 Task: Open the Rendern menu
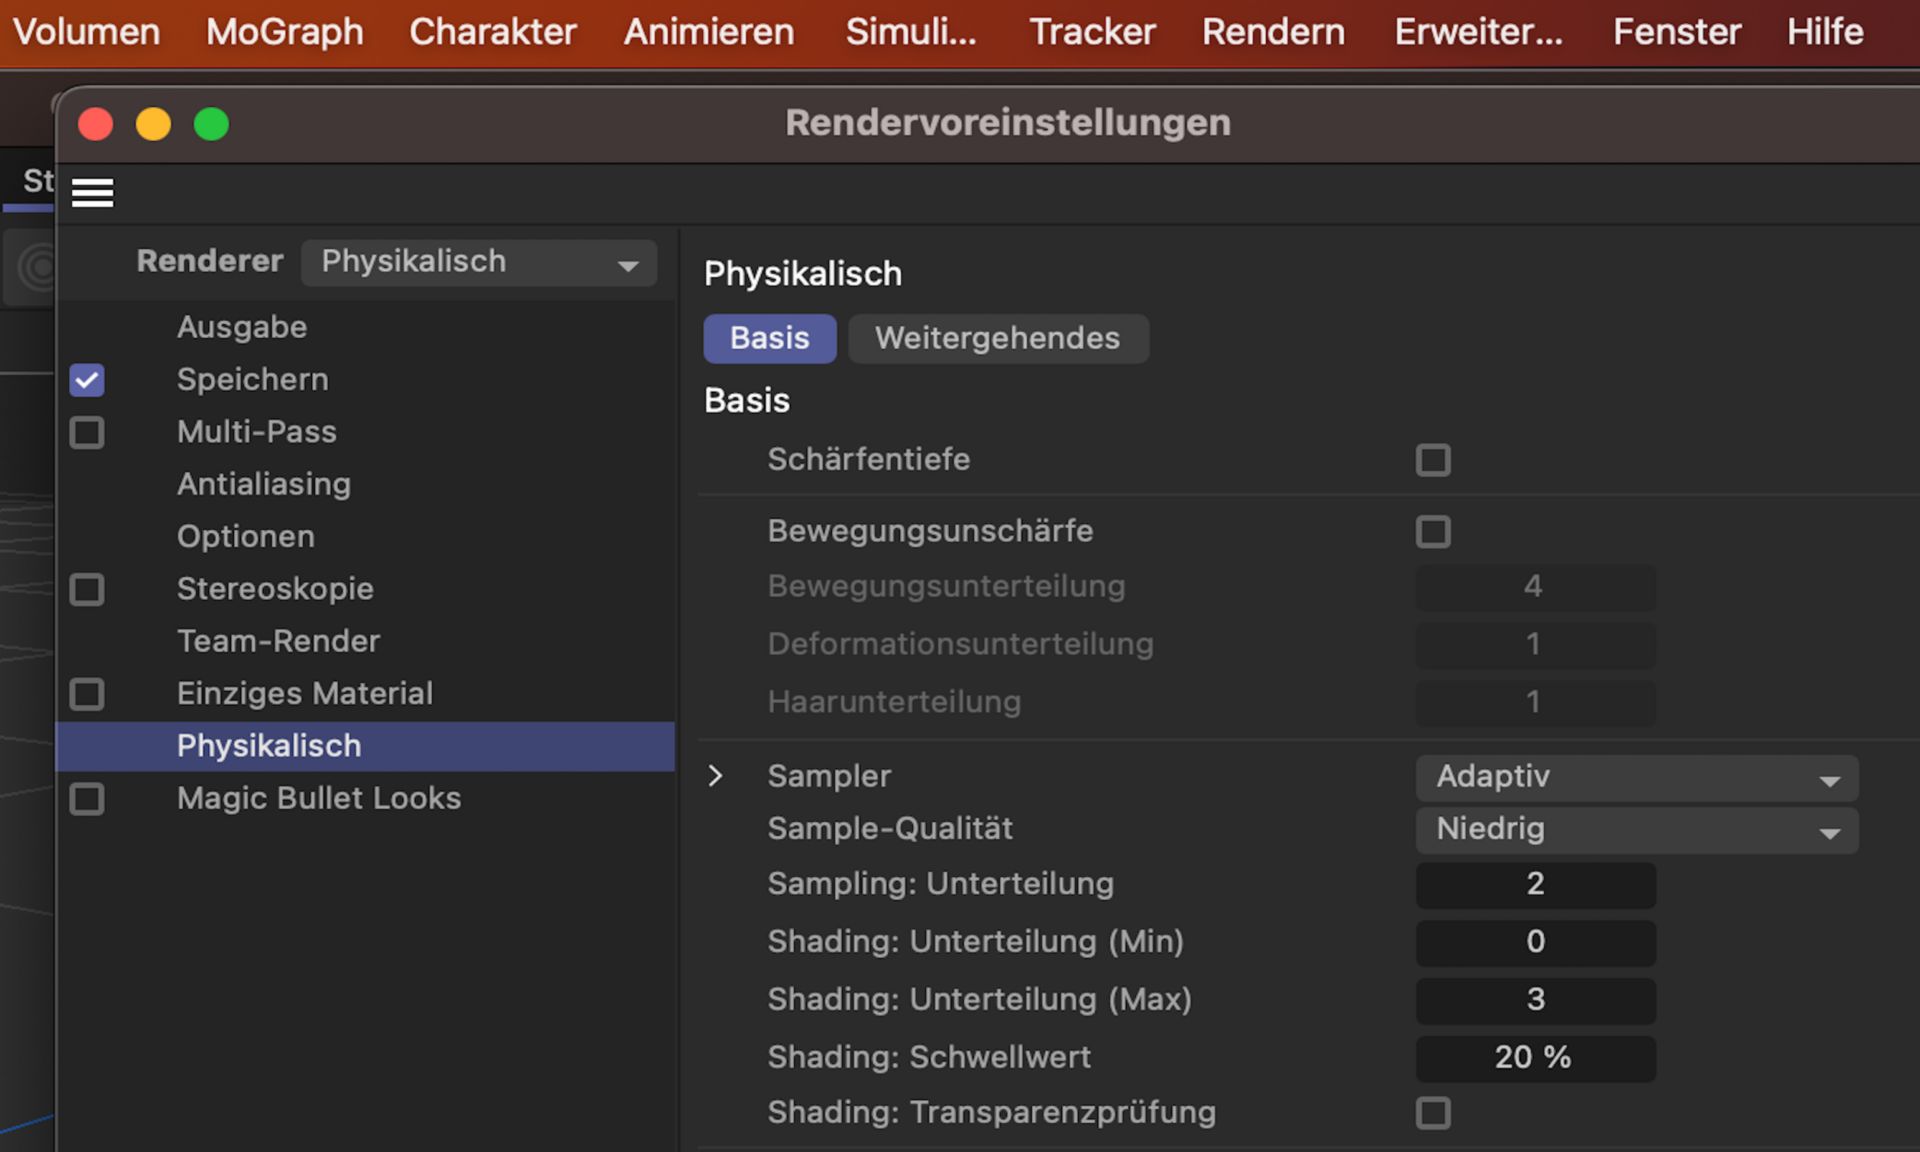click(x=1272, y=31)
